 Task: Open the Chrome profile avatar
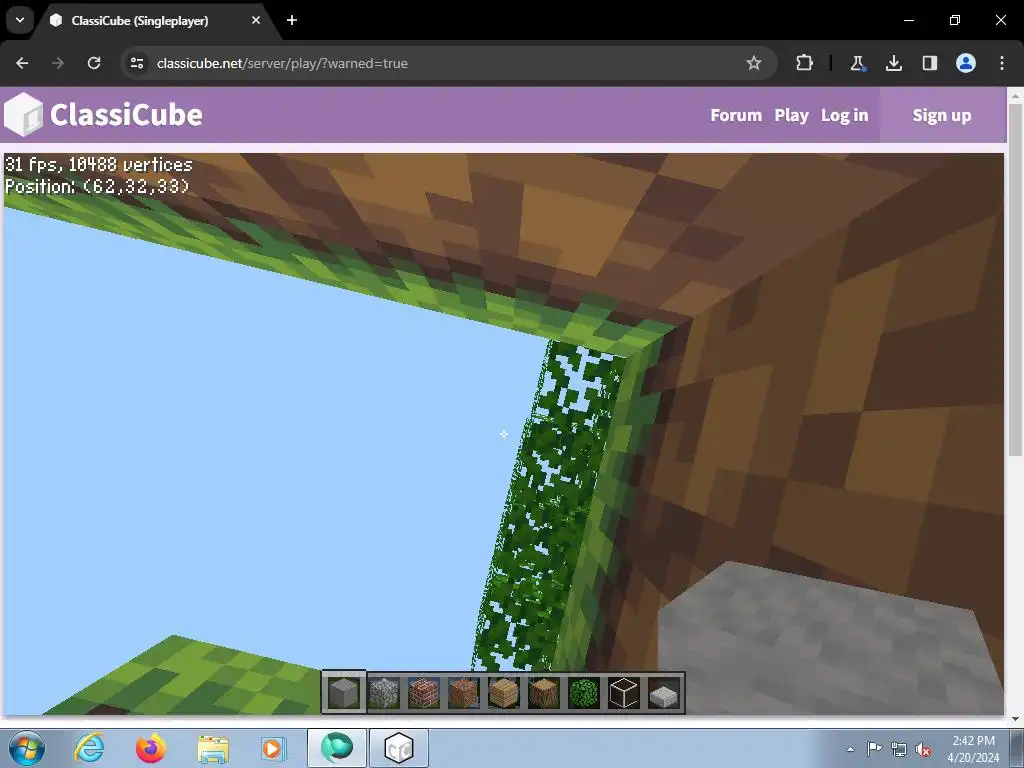pyautogui.click(x=966, y=63)
